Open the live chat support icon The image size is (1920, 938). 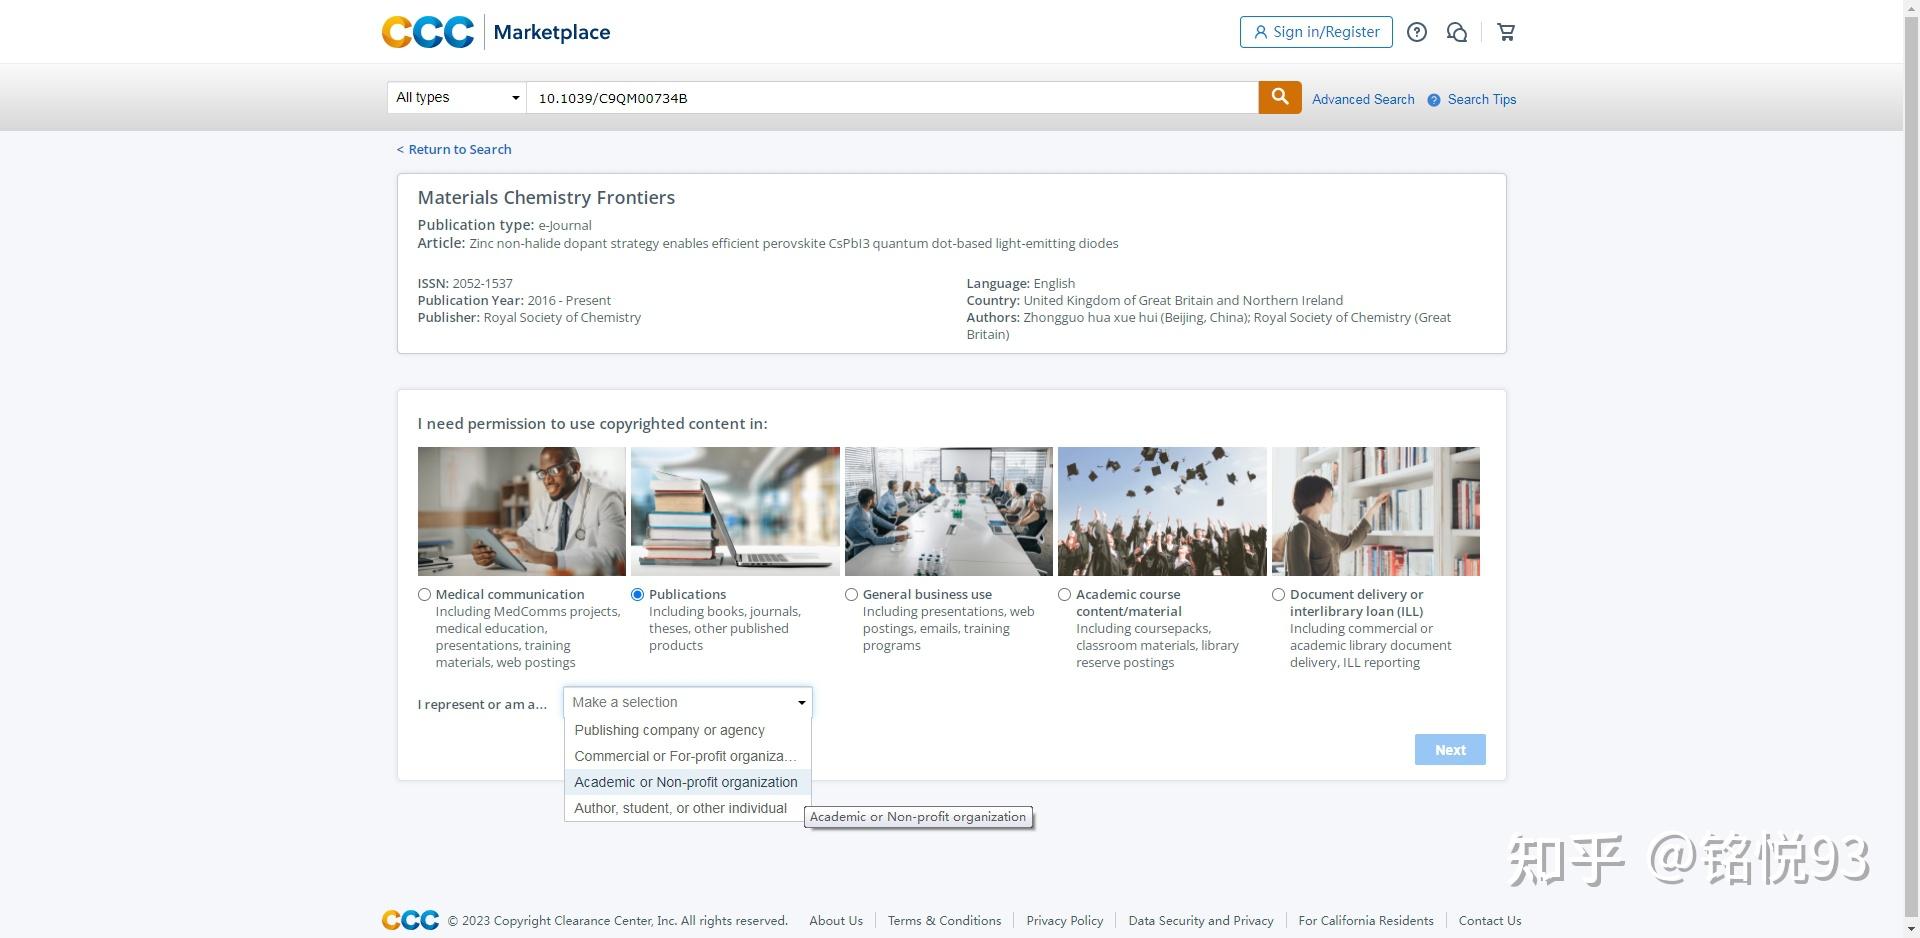click(x=1457, y=32)
